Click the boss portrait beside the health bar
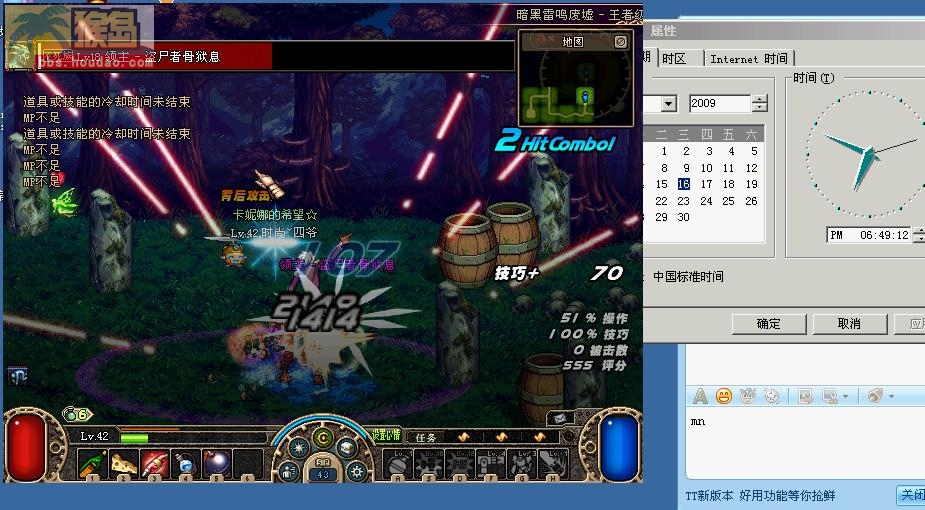 tap(19, 55)
